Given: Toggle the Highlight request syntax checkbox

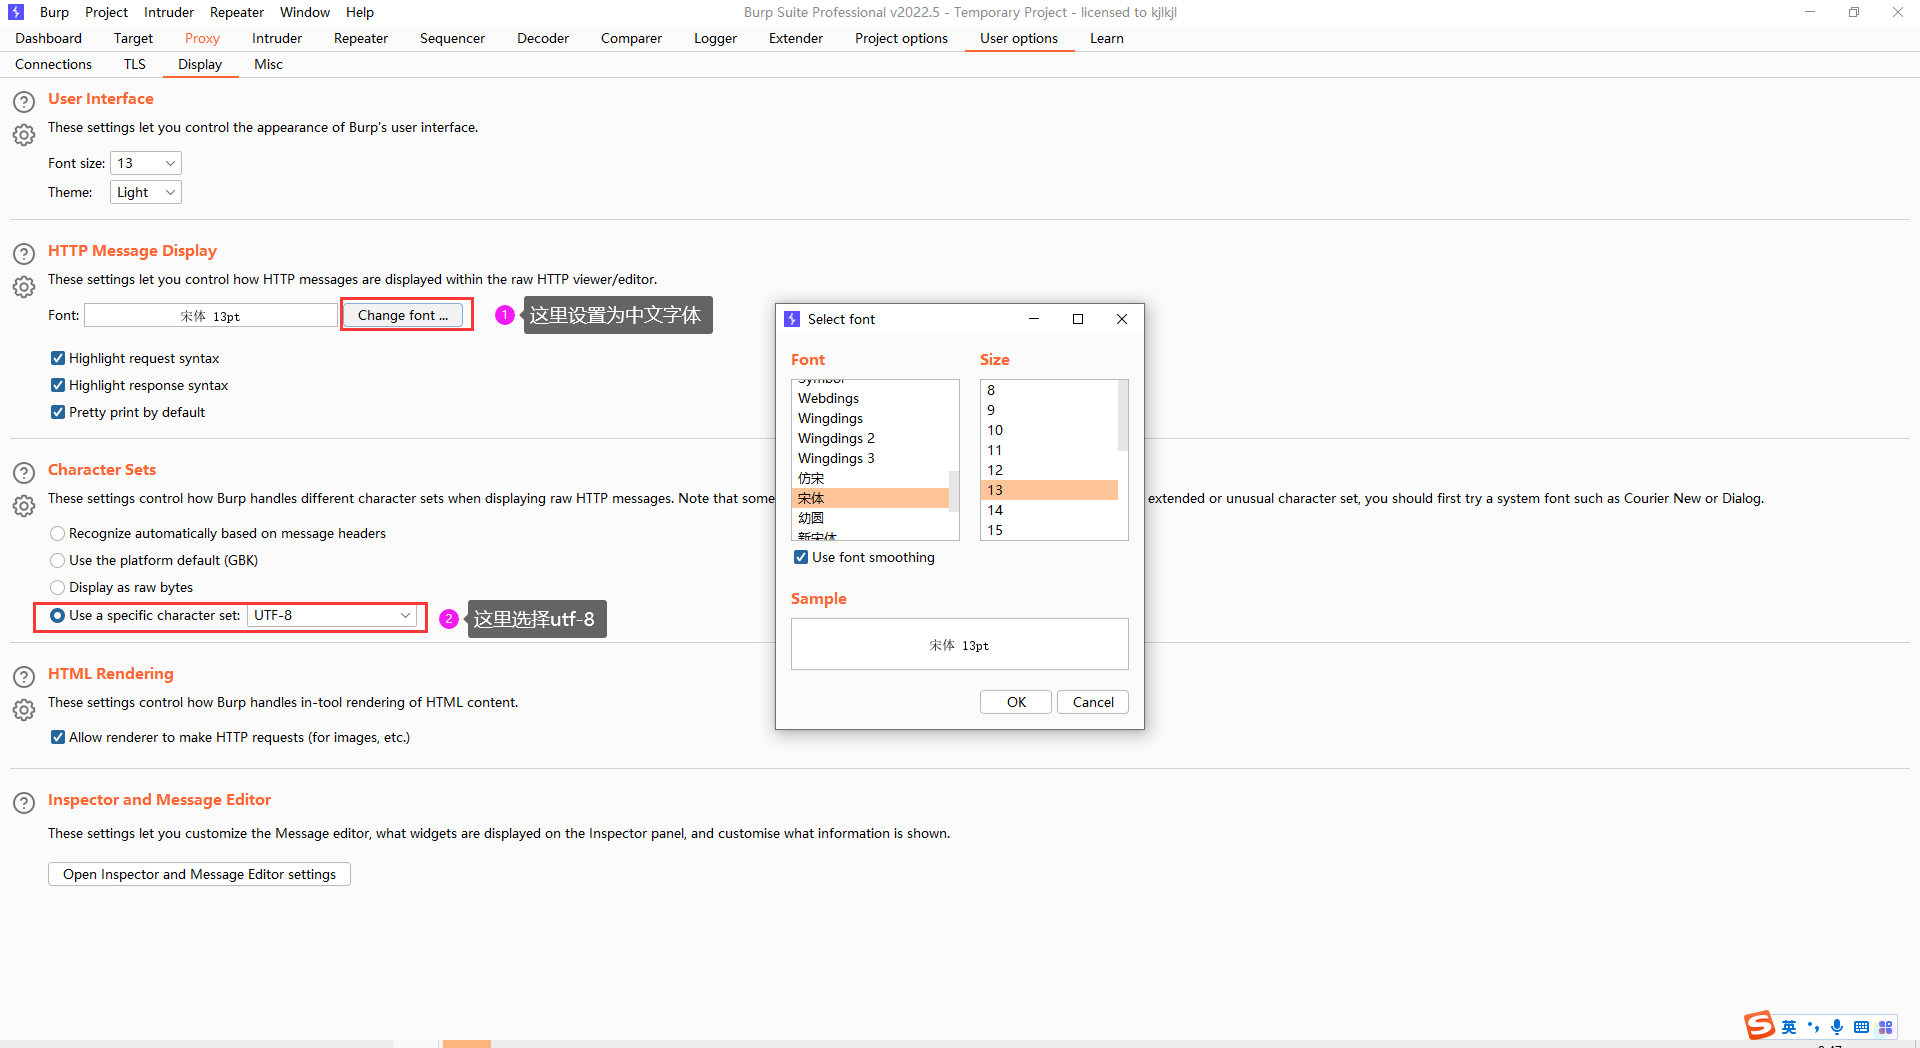Looking at the screenshot, I should pyautogui.click(x=58, y=358).
